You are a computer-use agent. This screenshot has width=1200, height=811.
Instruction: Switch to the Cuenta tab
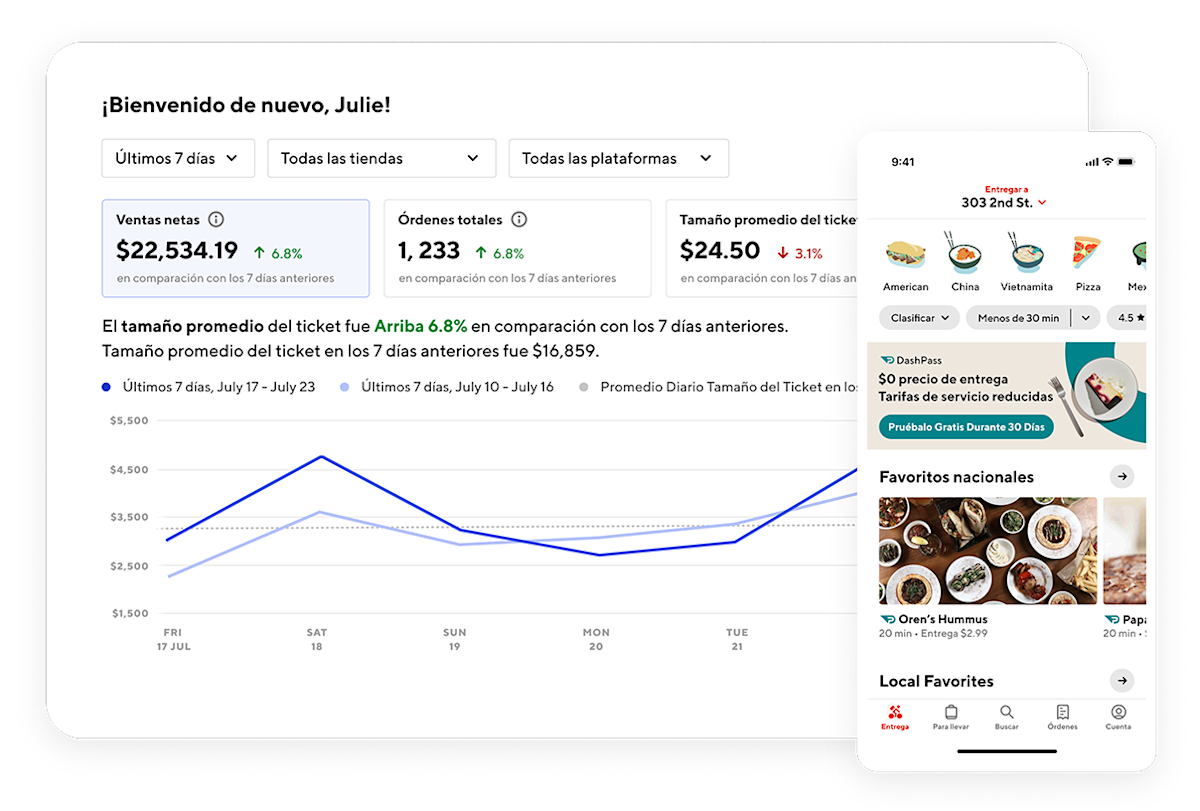click(x=1119, y=717)
